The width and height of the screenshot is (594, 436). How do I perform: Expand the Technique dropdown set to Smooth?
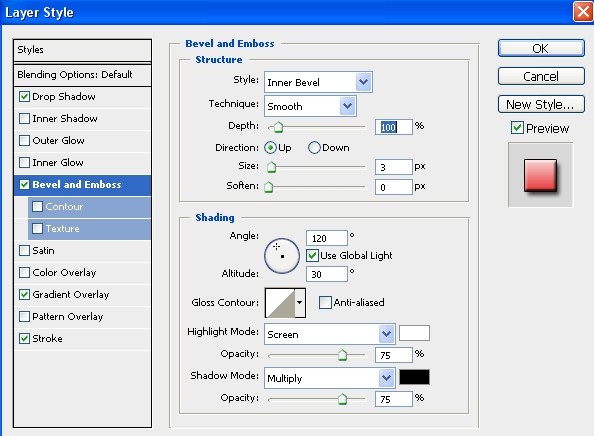(310, 106)
